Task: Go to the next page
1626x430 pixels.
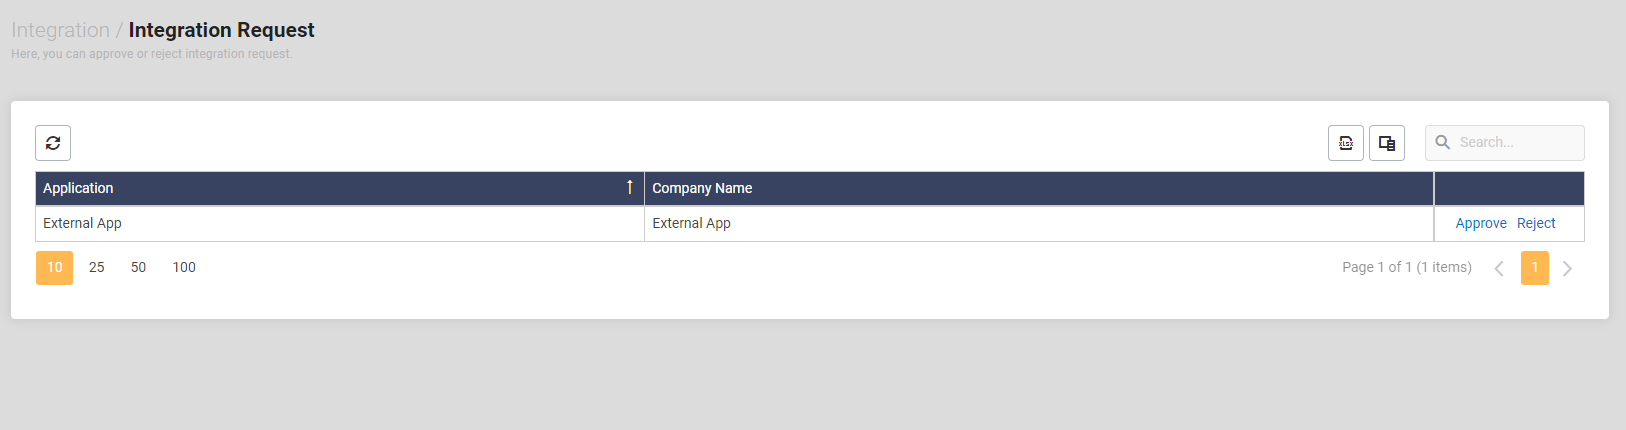Action: 1567,268
